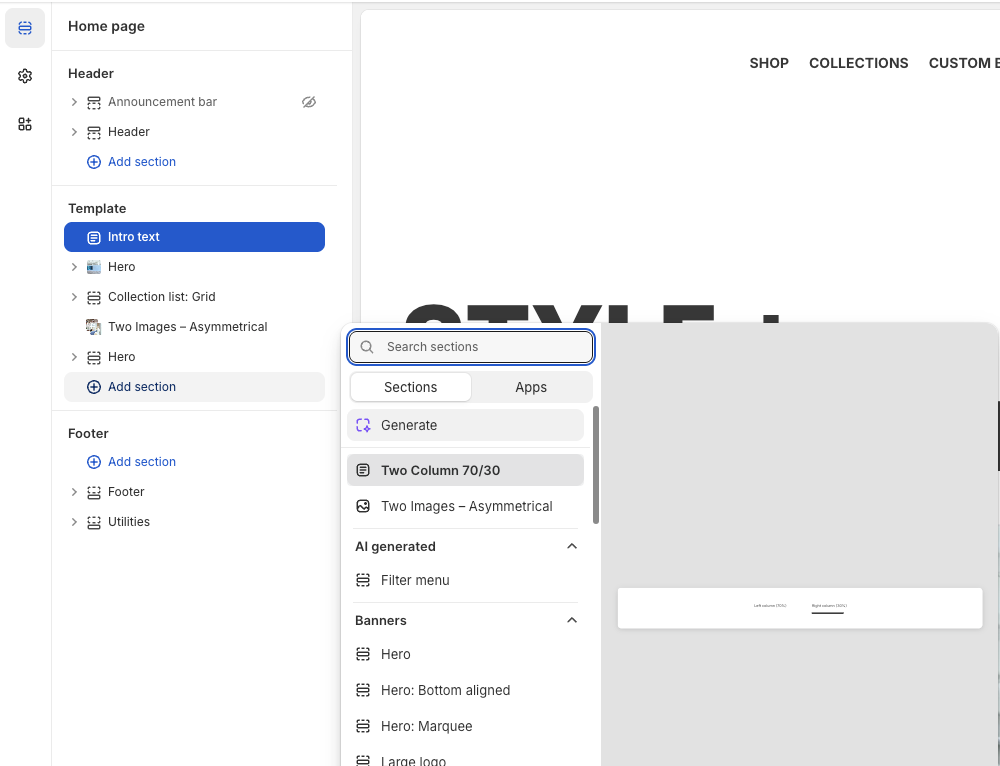Click the Generate button
Screen dimensions: 1000x766
(465, 425)
